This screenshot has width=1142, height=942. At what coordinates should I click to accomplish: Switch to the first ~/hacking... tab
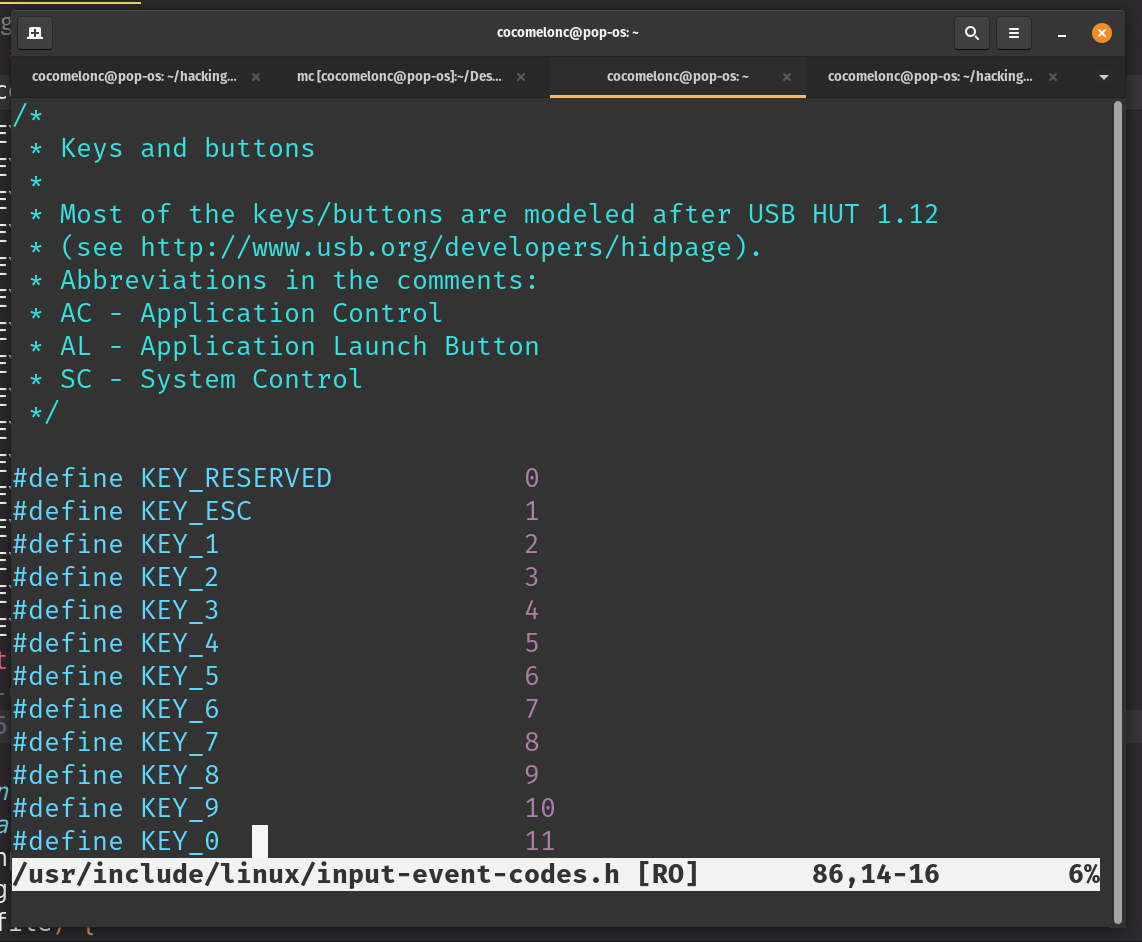(x=134, y=76)
